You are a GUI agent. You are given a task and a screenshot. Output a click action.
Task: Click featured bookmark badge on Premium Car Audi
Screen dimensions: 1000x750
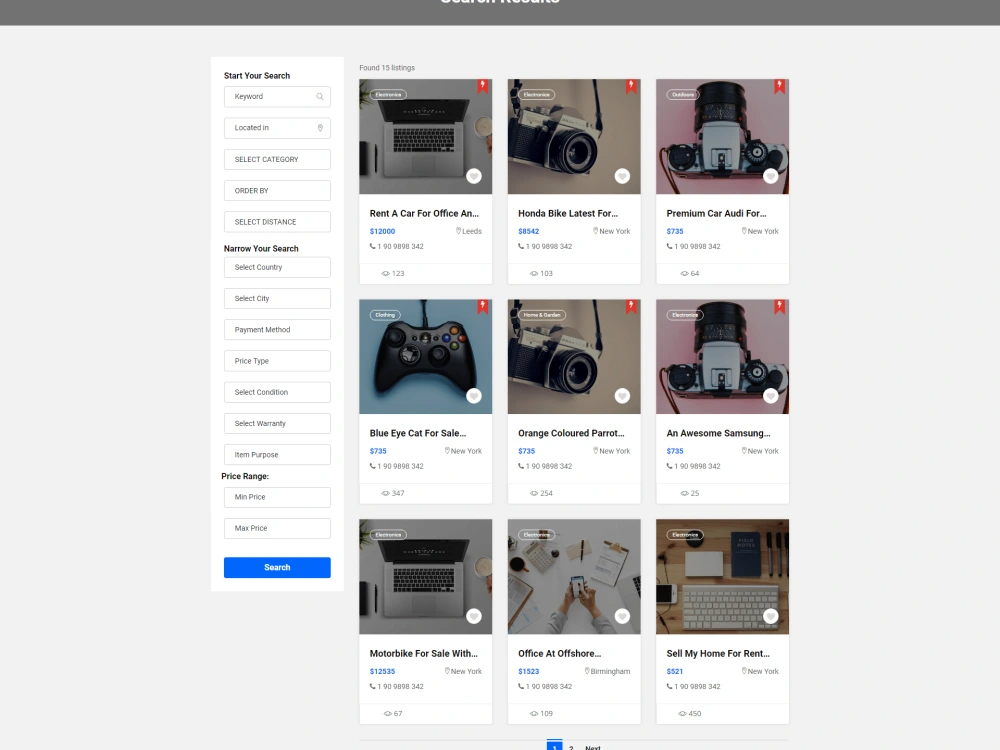(779, 86)
